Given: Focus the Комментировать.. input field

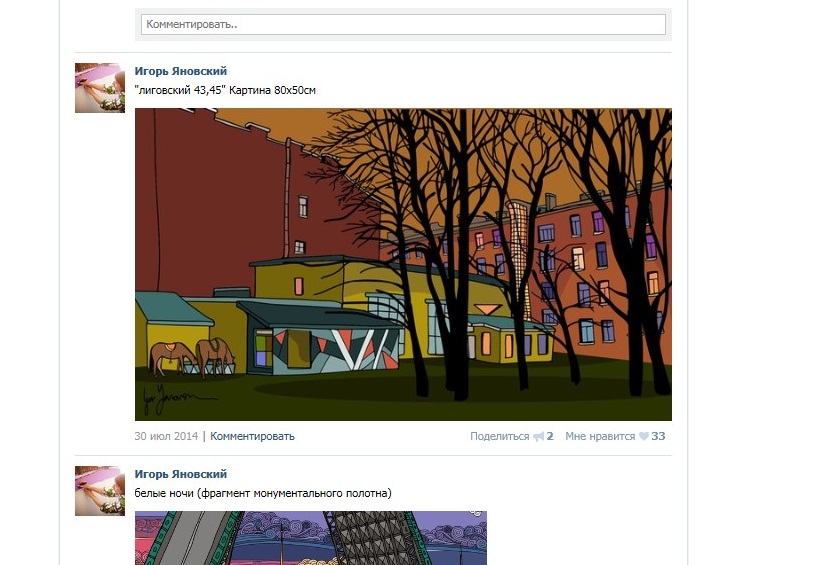Looking at the screenshot, I should coord(403,25).
